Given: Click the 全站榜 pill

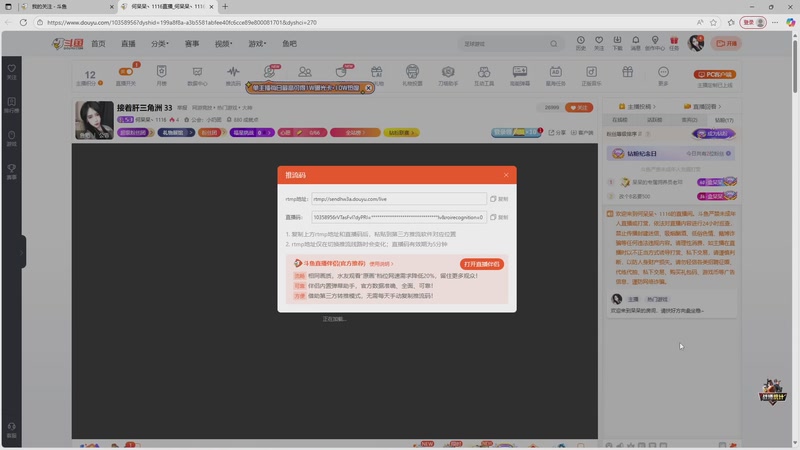Looking at the screenshot, I should coord(355,133).
